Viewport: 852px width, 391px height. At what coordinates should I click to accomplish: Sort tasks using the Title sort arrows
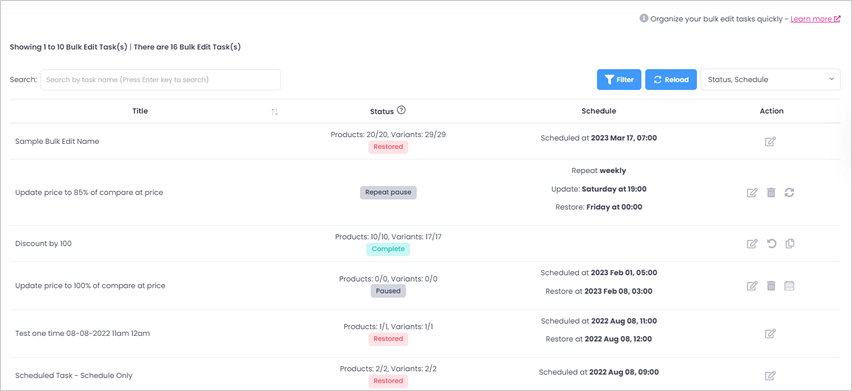pos(274,111)
